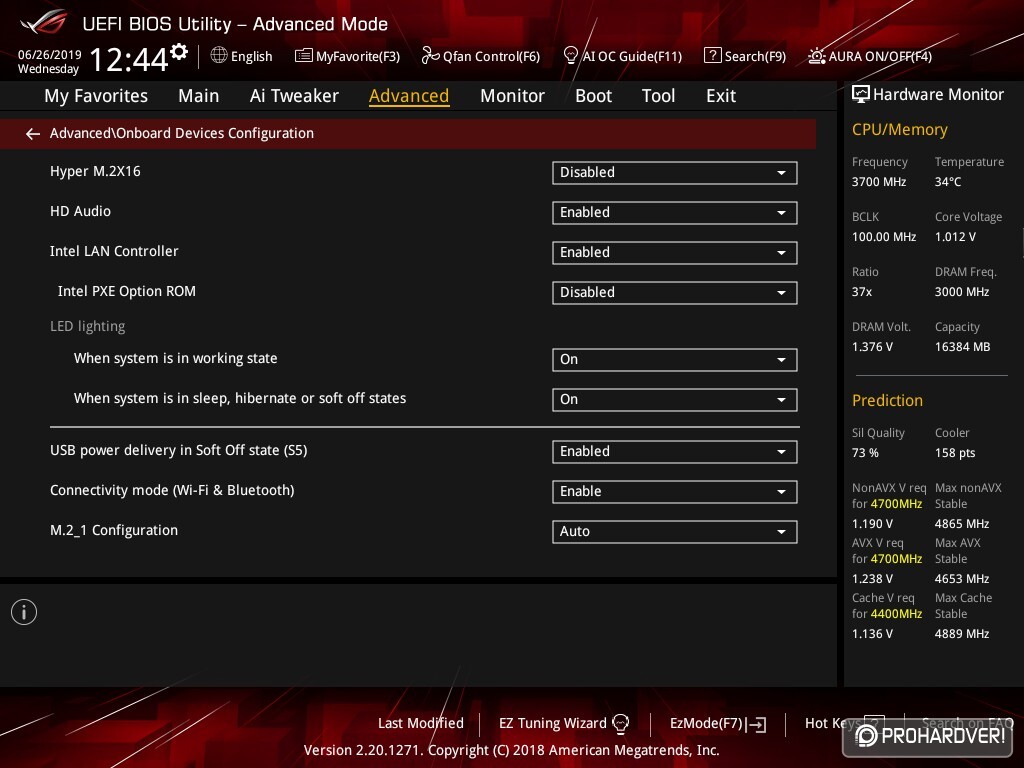Viewport: 1024px width, 768px height.
Task: Select the HD Audio setting label
Action: 80,211
